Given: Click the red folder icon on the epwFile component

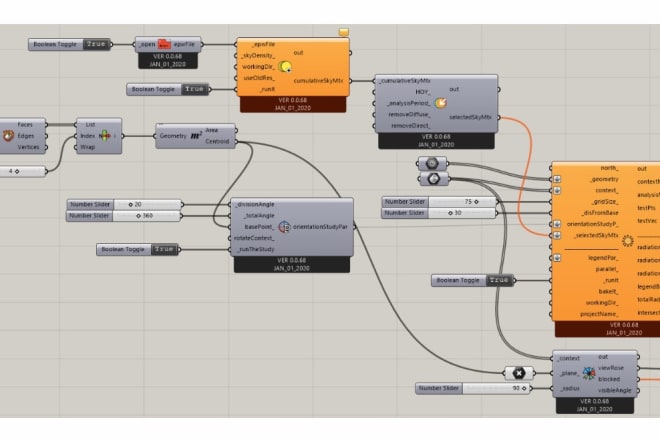Looking at the screenshot, I should pos(164,44).
